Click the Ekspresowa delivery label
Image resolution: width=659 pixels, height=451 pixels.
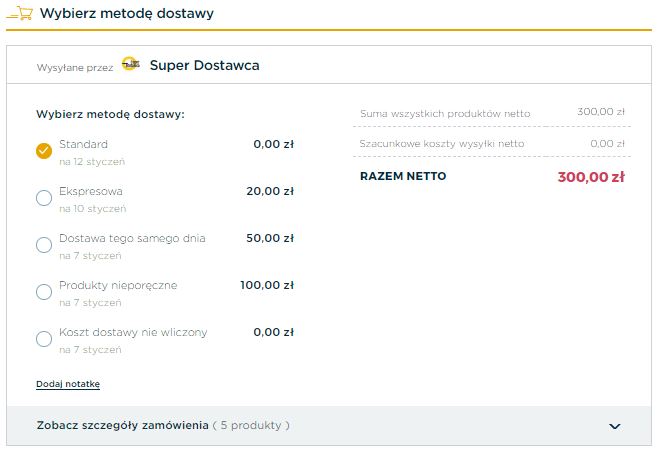coord(91,191)
